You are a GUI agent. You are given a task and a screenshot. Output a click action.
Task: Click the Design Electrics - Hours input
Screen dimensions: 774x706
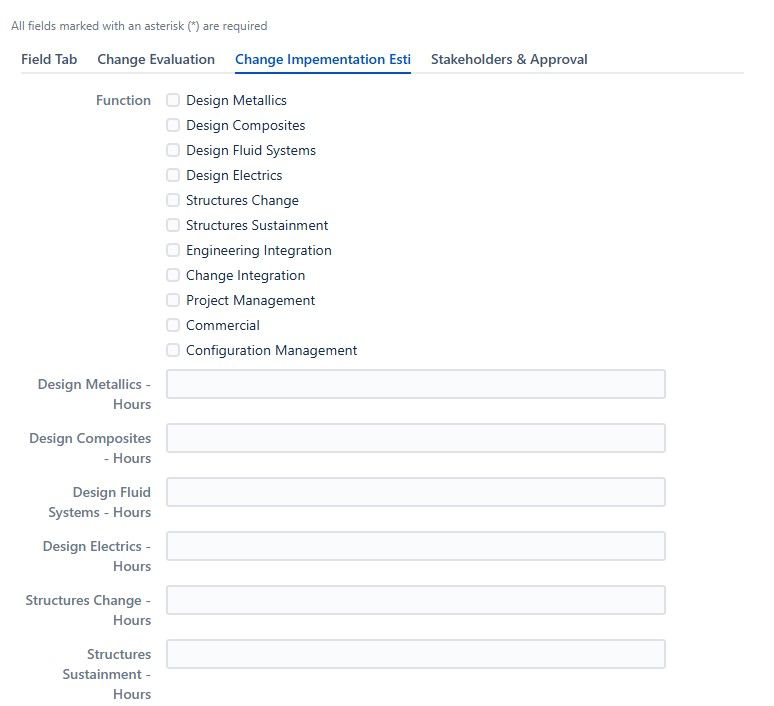coord(416,546)
